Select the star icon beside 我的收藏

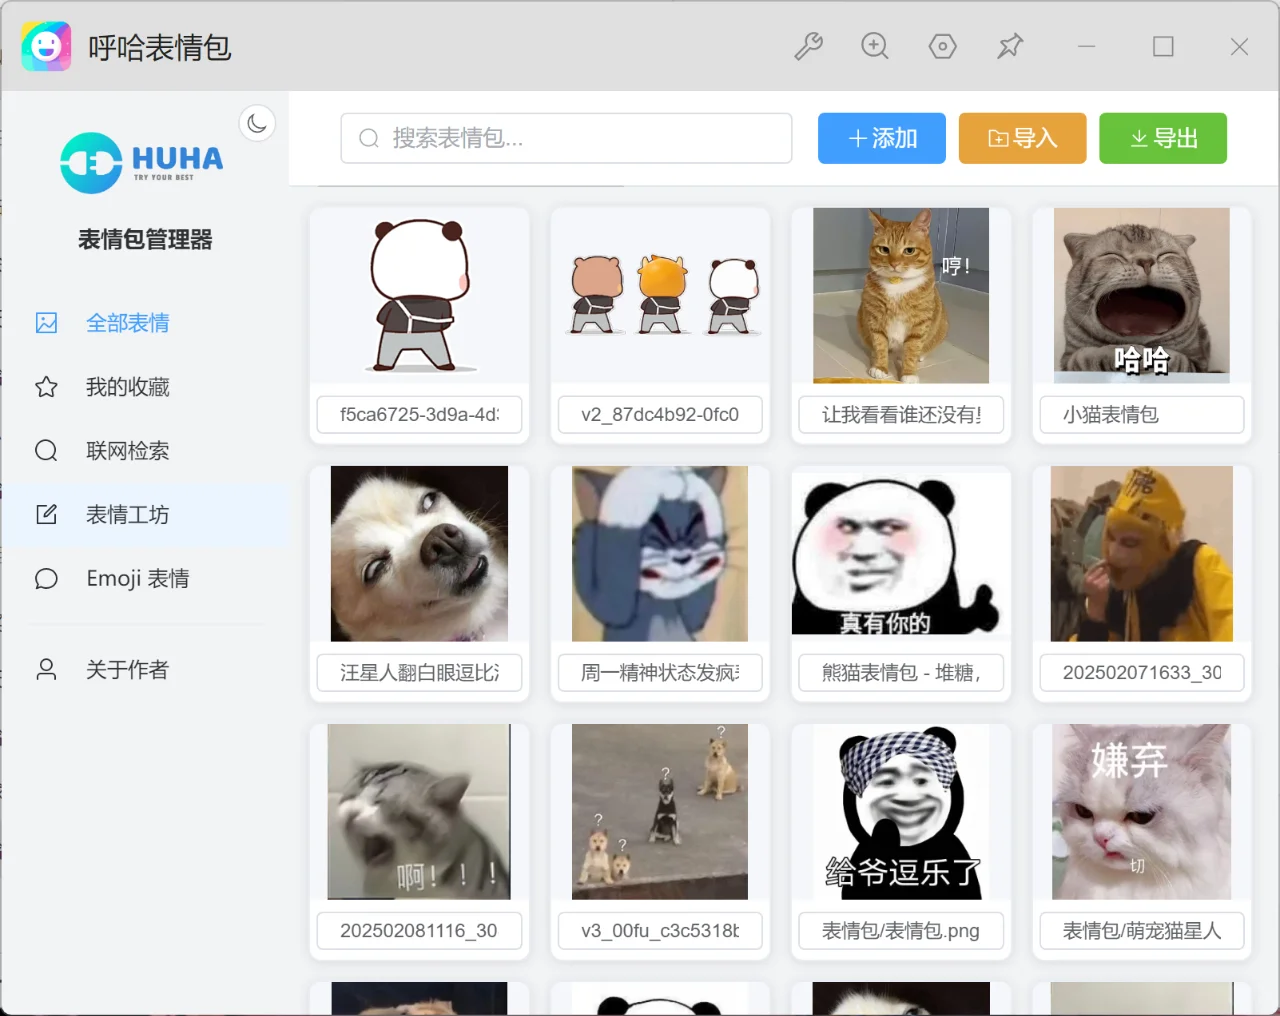(46, 387)
